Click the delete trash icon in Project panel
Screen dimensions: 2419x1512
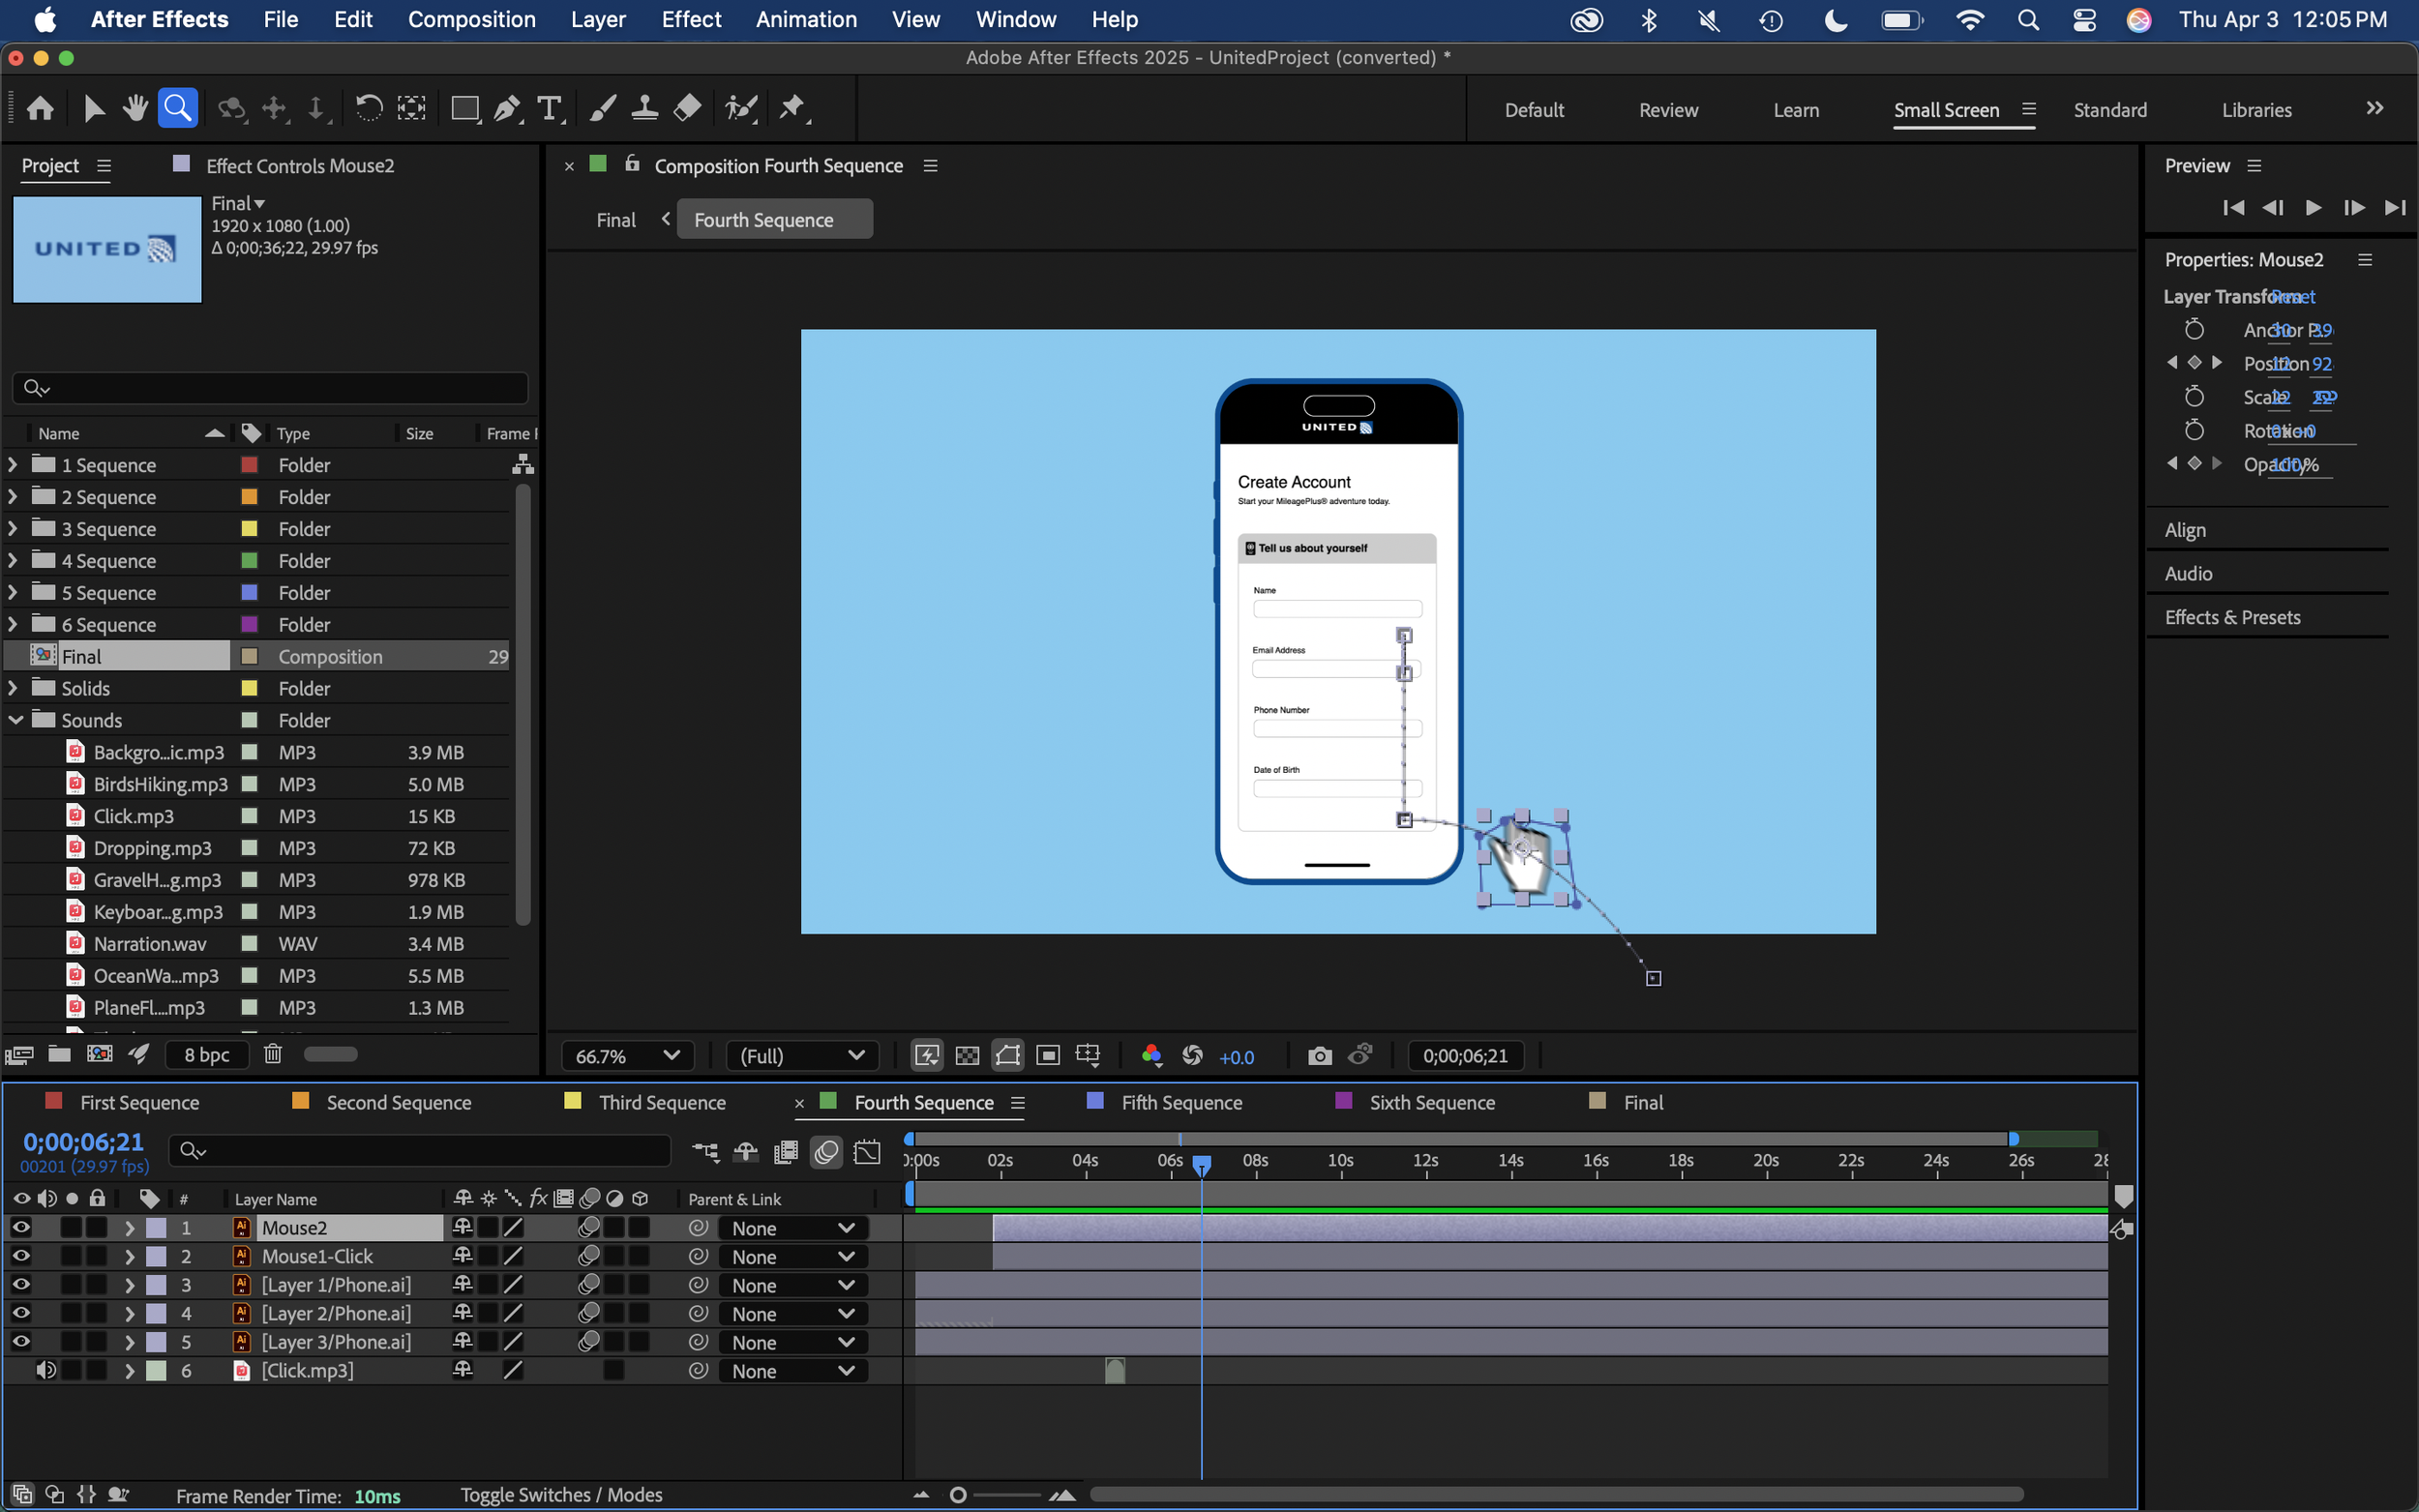(x=273, y=1054)
